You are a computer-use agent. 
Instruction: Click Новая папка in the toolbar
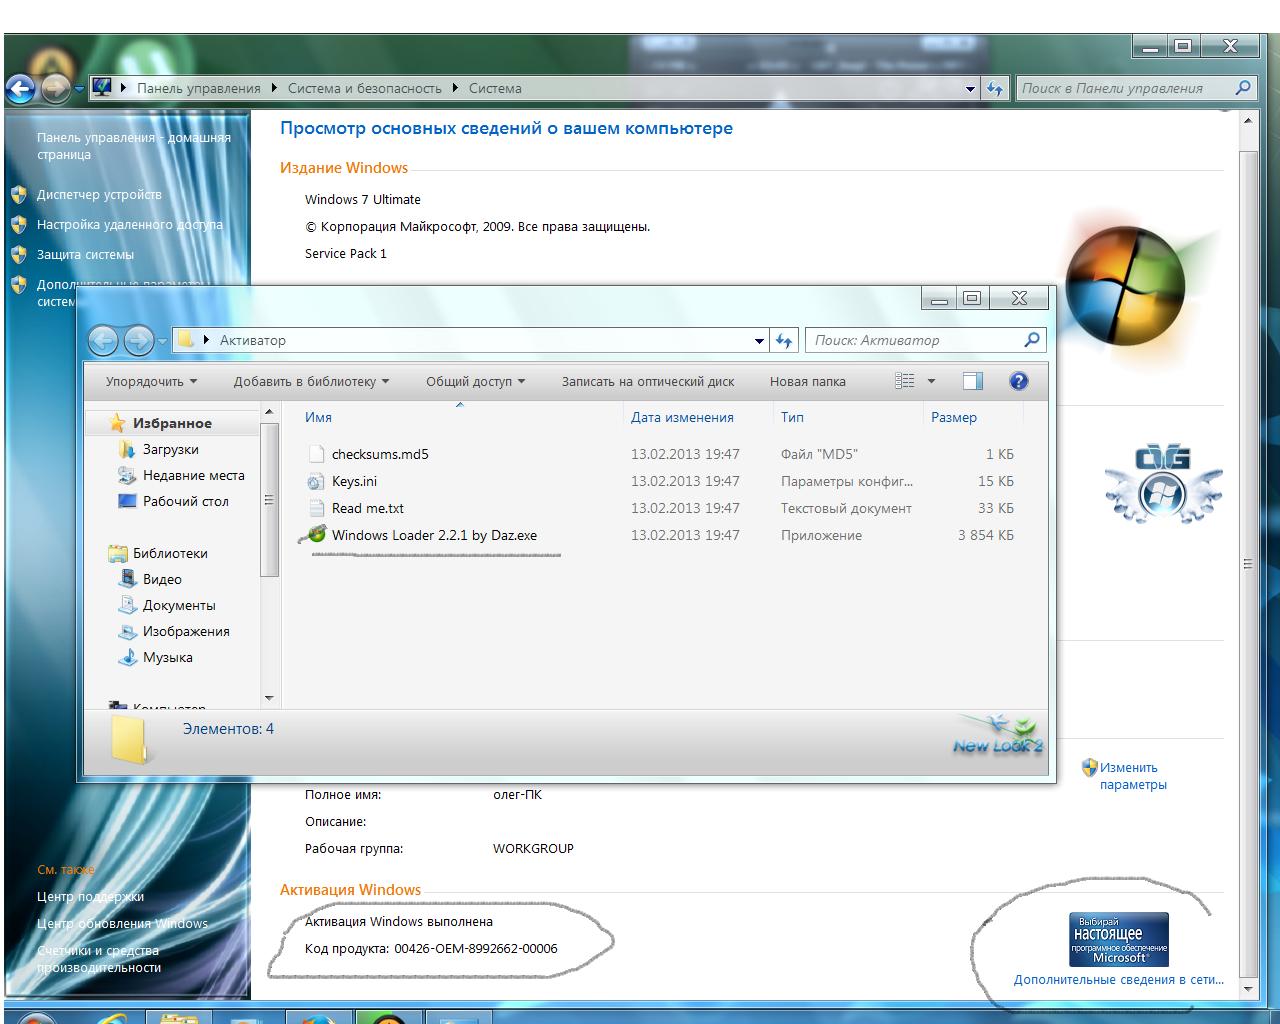click(807, 381)
